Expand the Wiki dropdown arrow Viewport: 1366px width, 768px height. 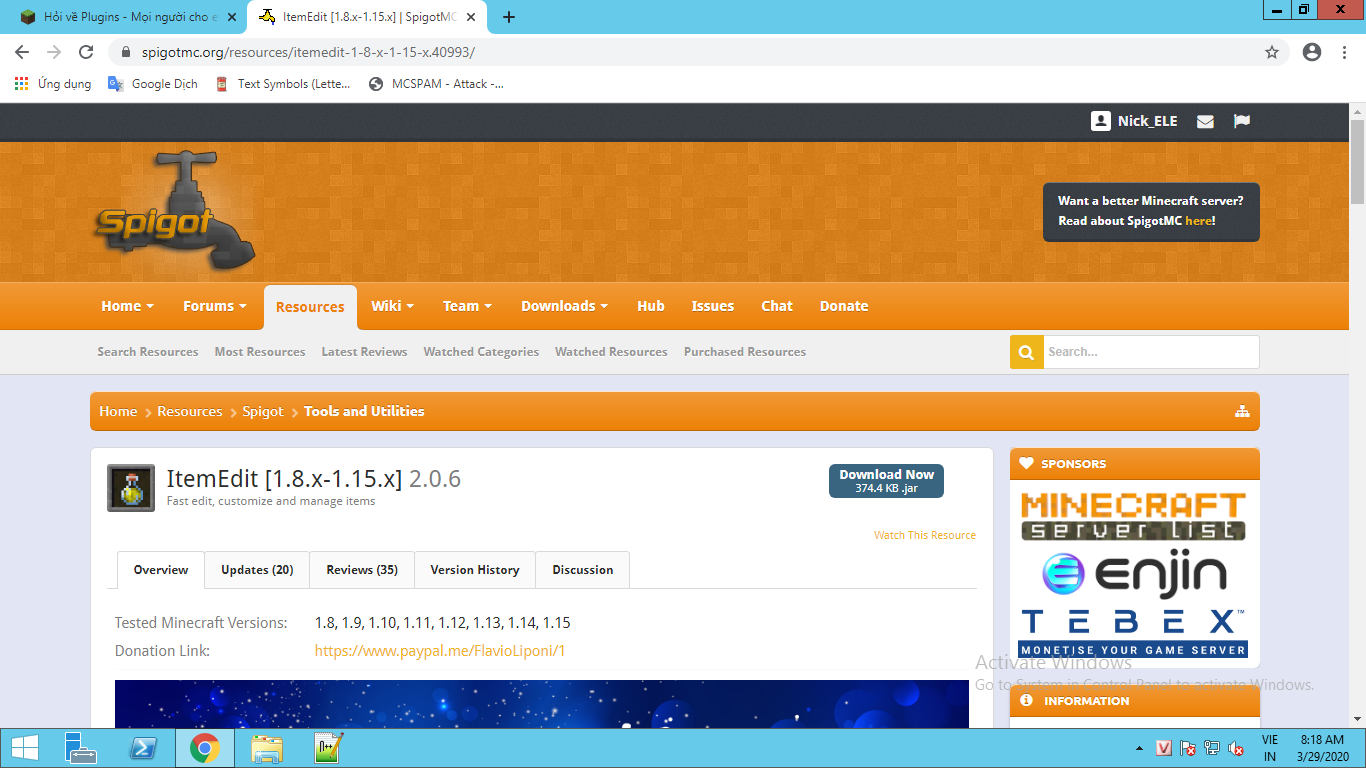pos(410,306)
